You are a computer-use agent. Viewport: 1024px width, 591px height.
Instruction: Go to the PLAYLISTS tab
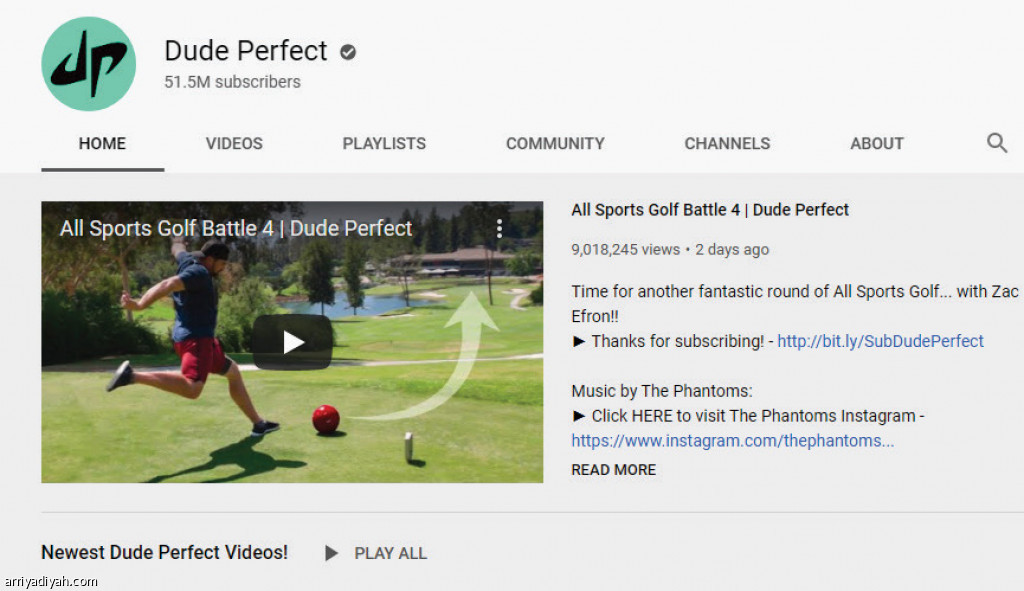[x=384, y=143]
